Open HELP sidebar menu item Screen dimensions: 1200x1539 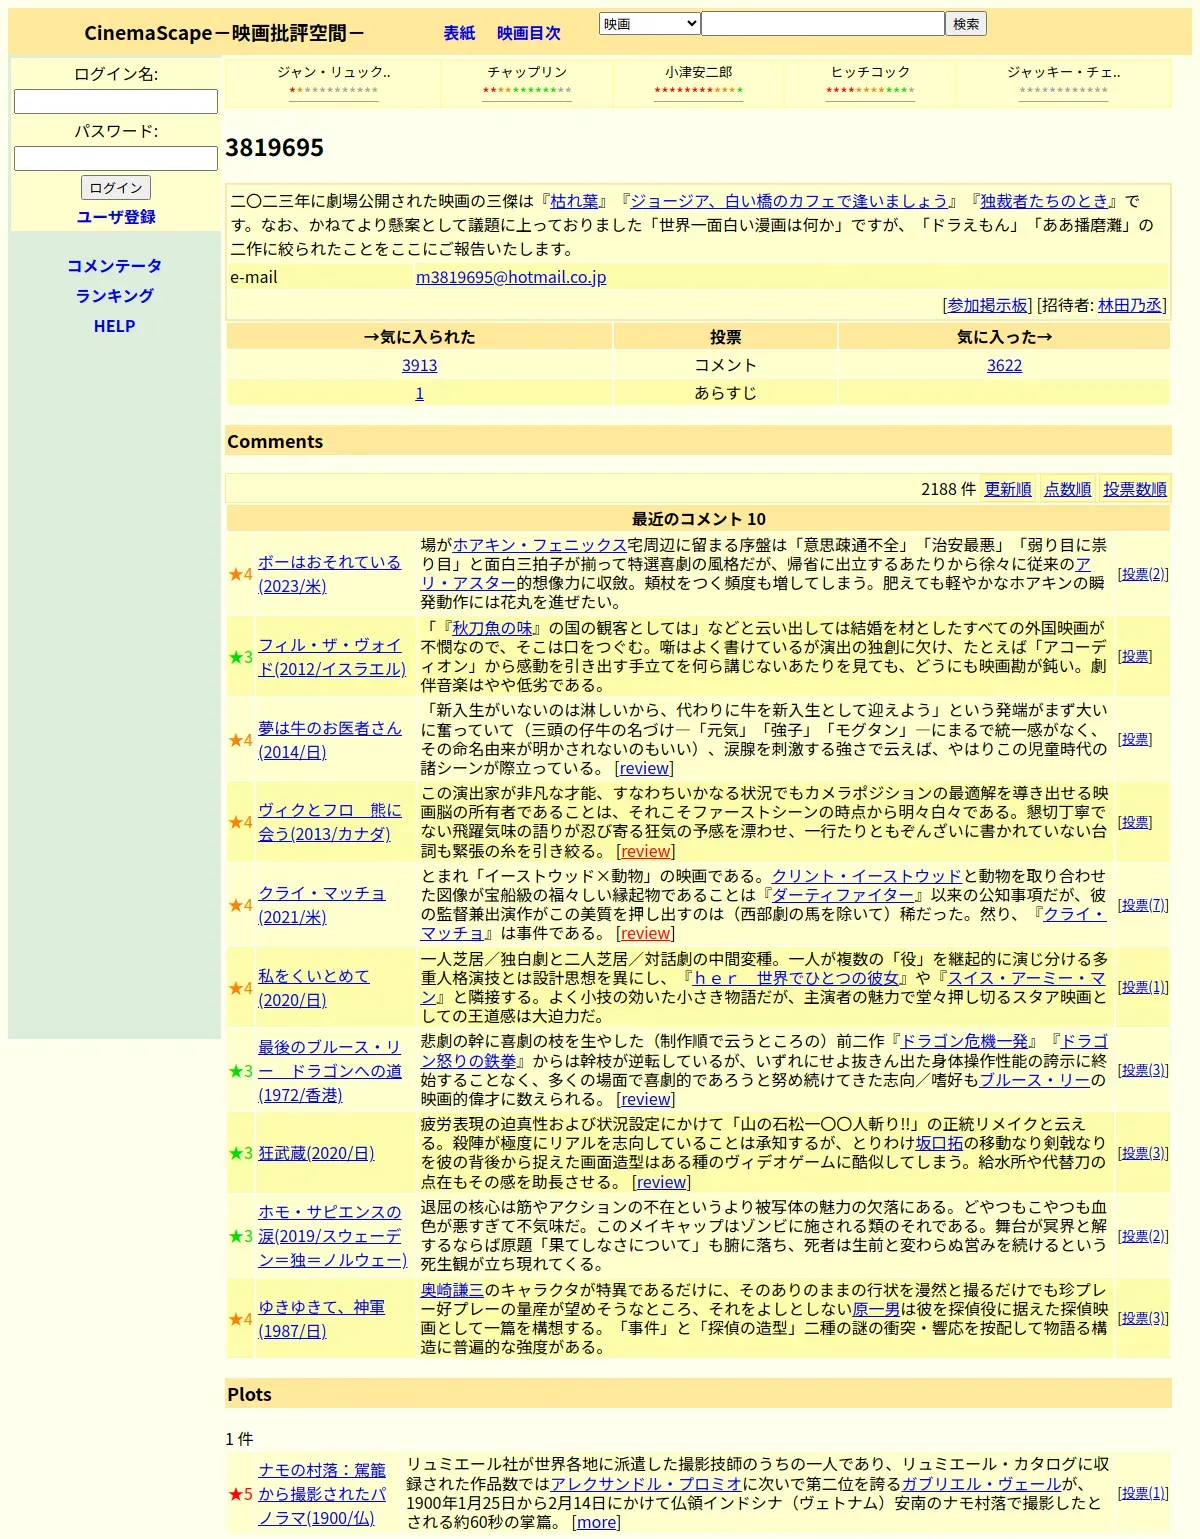[x=114, y=326]
